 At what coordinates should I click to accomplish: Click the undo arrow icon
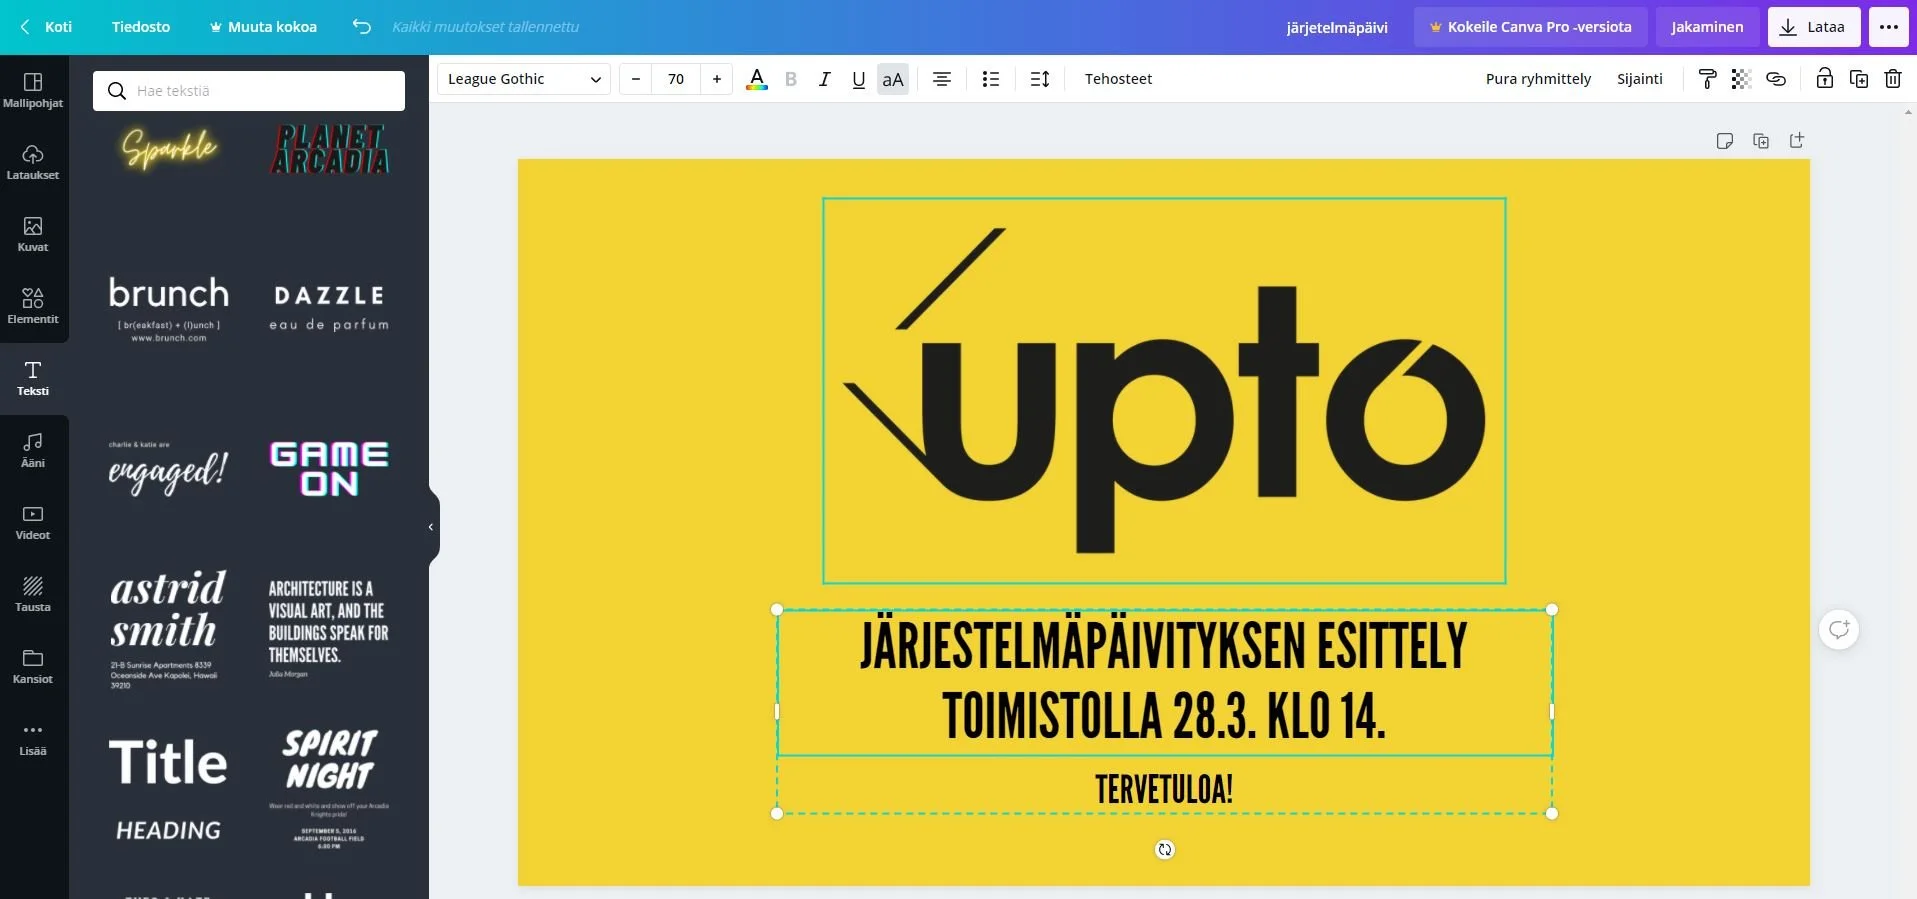(362, 27)
